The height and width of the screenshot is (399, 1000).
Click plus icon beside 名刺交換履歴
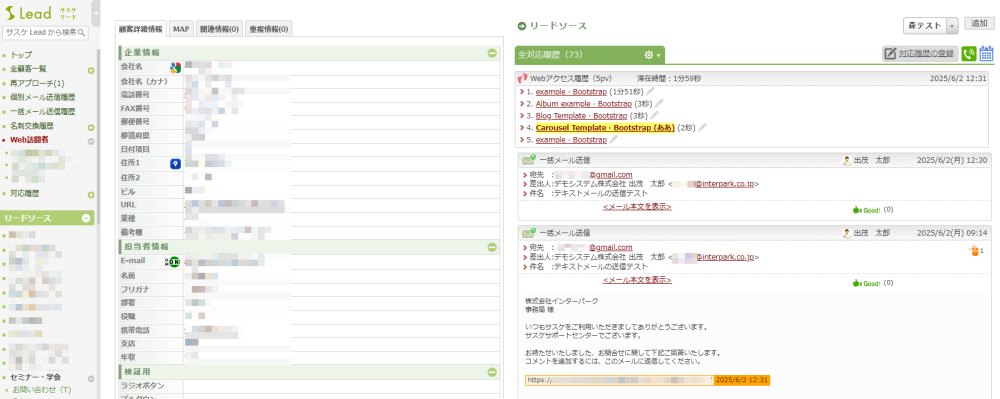point(91,127)
